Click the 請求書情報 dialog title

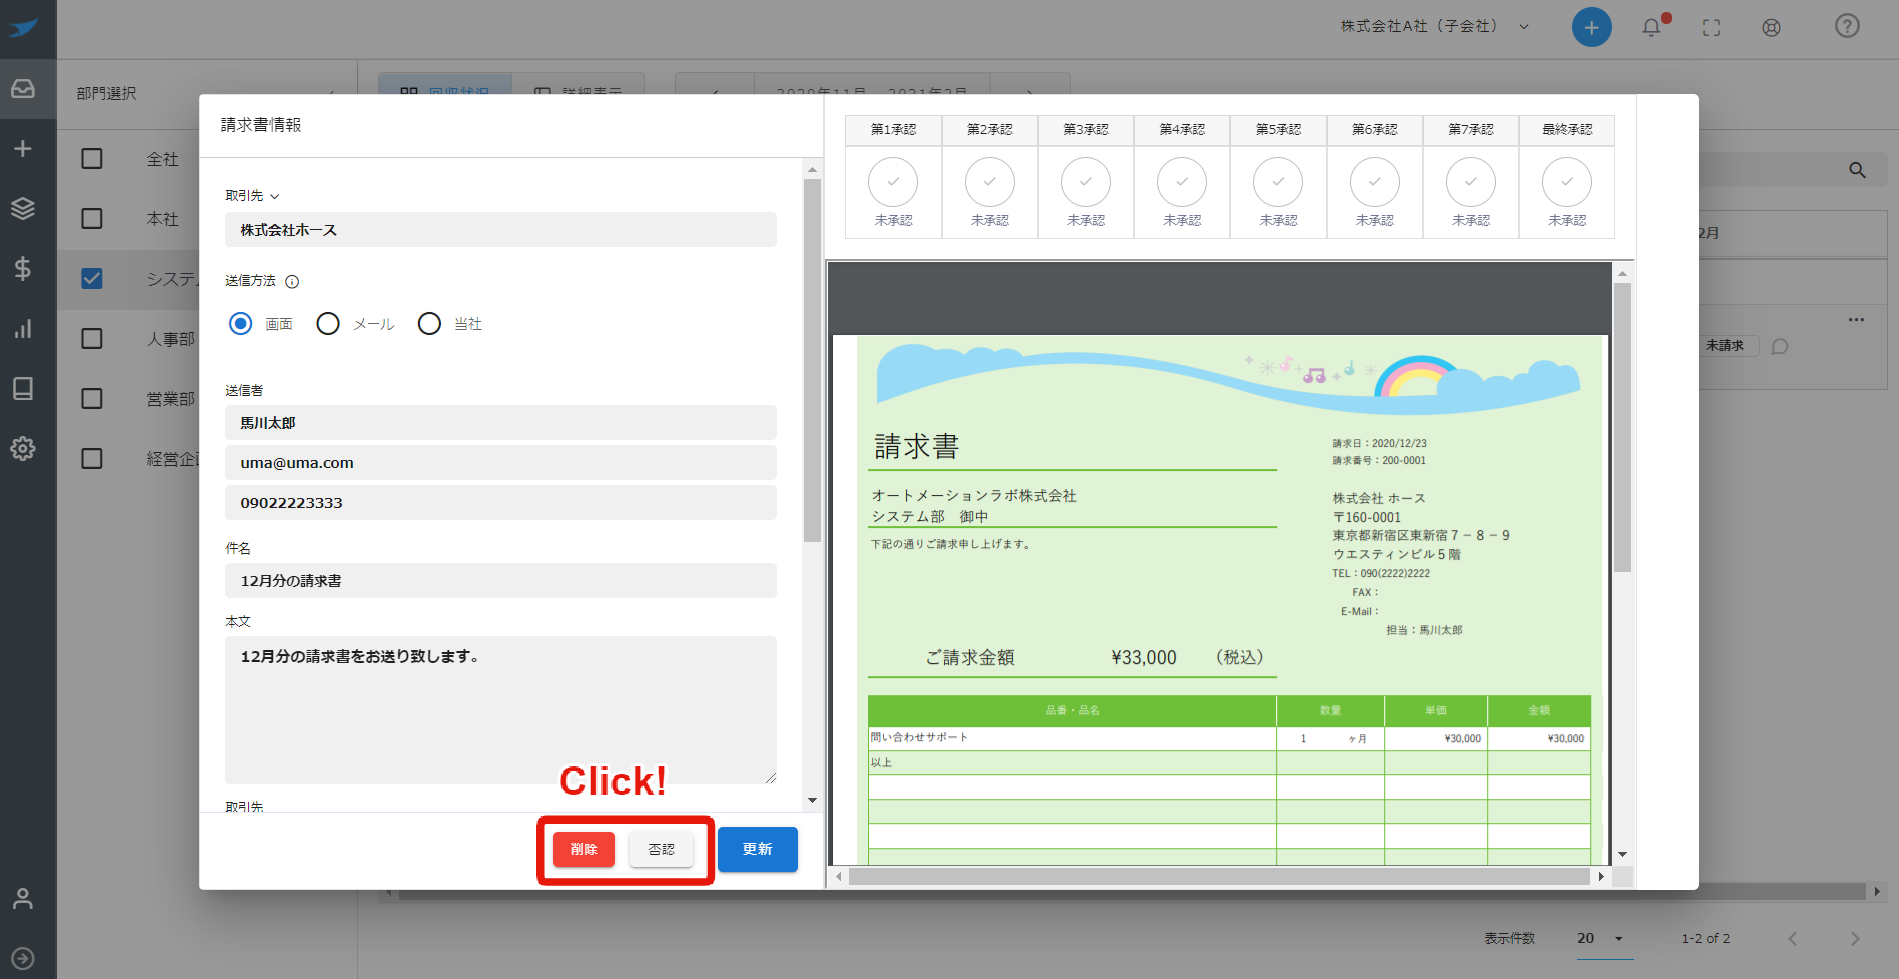pos(261,125)
